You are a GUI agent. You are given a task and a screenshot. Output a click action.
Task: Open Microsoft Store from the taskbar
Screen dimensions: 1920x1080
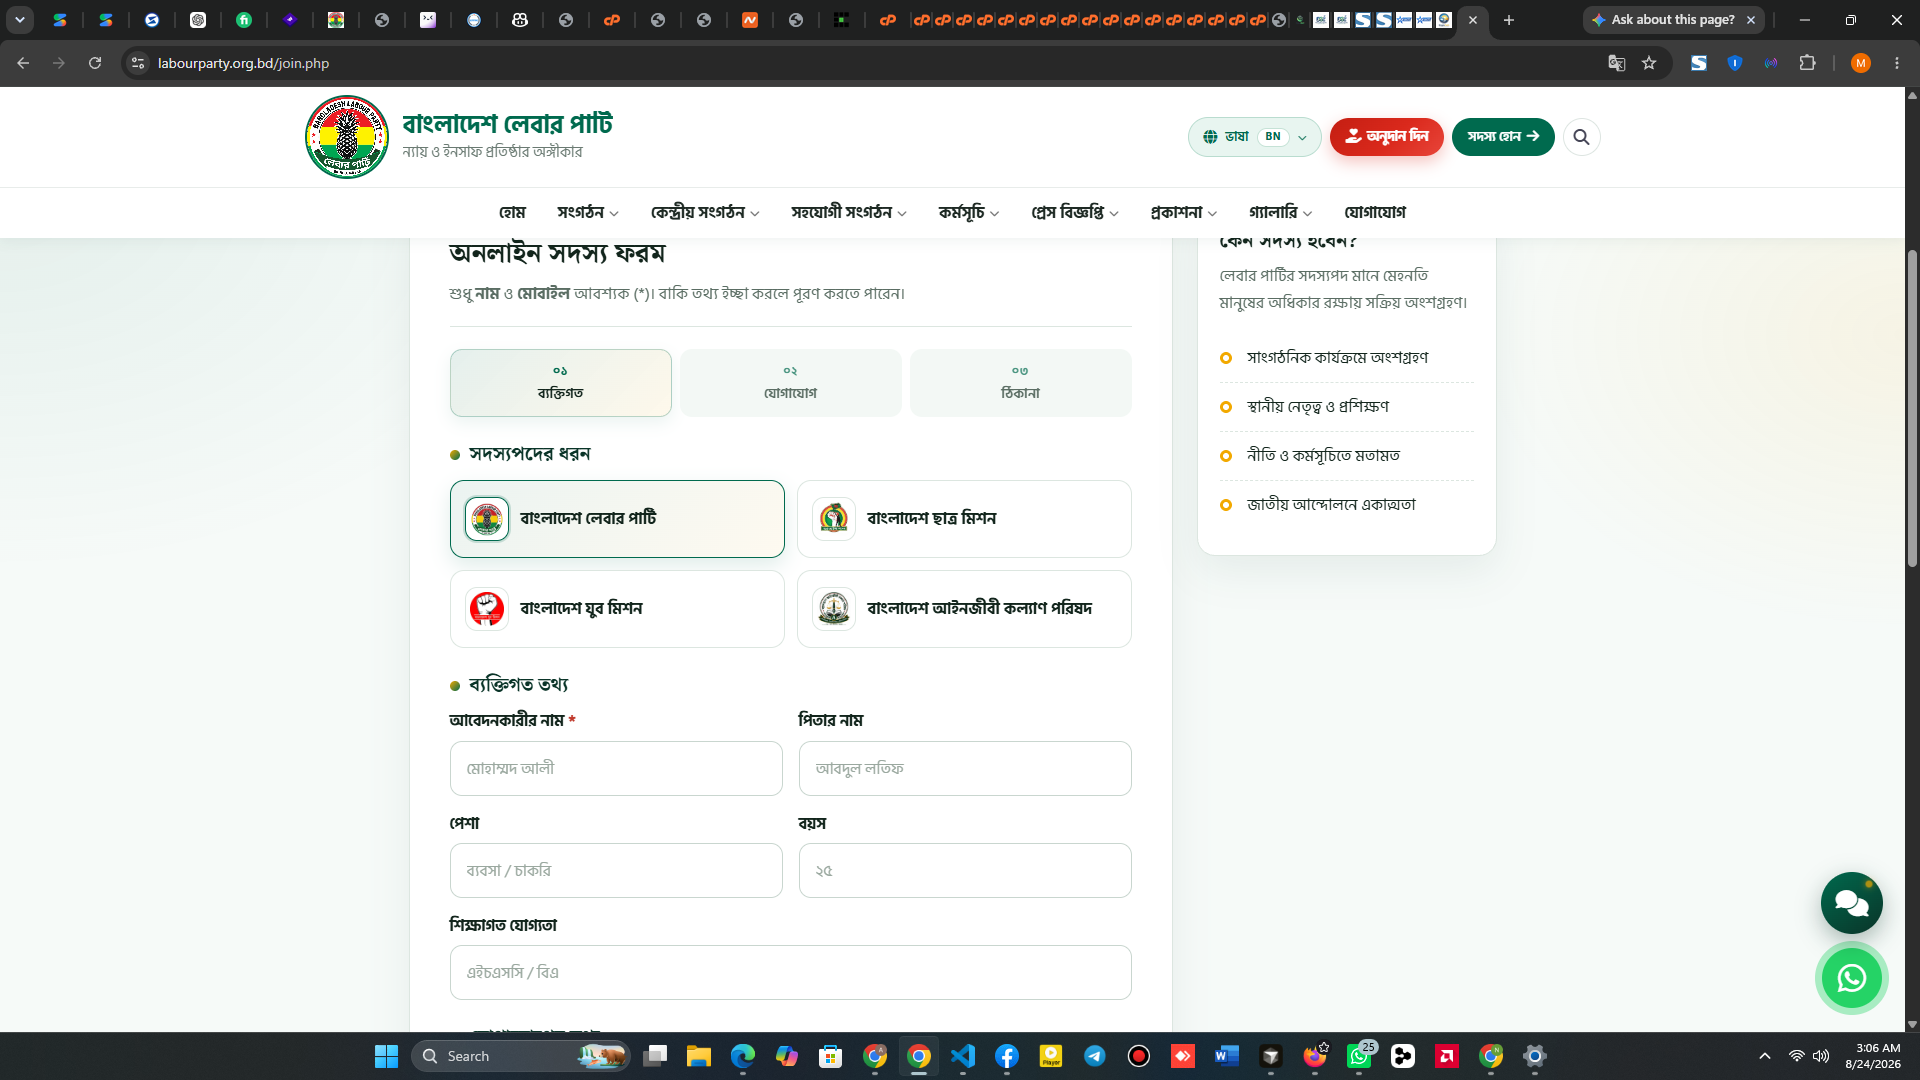point(830,1056)
